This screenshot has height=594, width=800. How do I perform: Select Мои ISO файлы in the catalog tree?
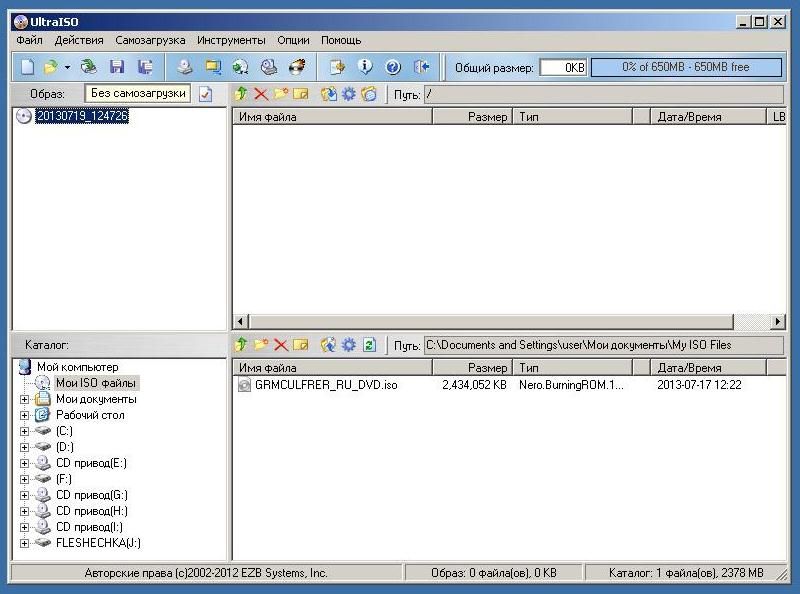[96, 383]
